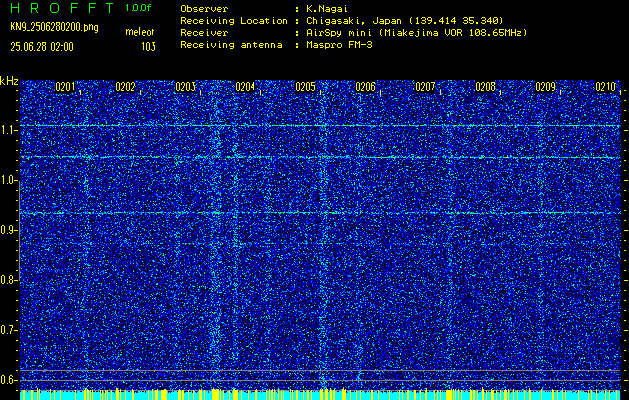629x400 pixels.
Task: Click the kHz axis unit label
Action: pos(9,81)
